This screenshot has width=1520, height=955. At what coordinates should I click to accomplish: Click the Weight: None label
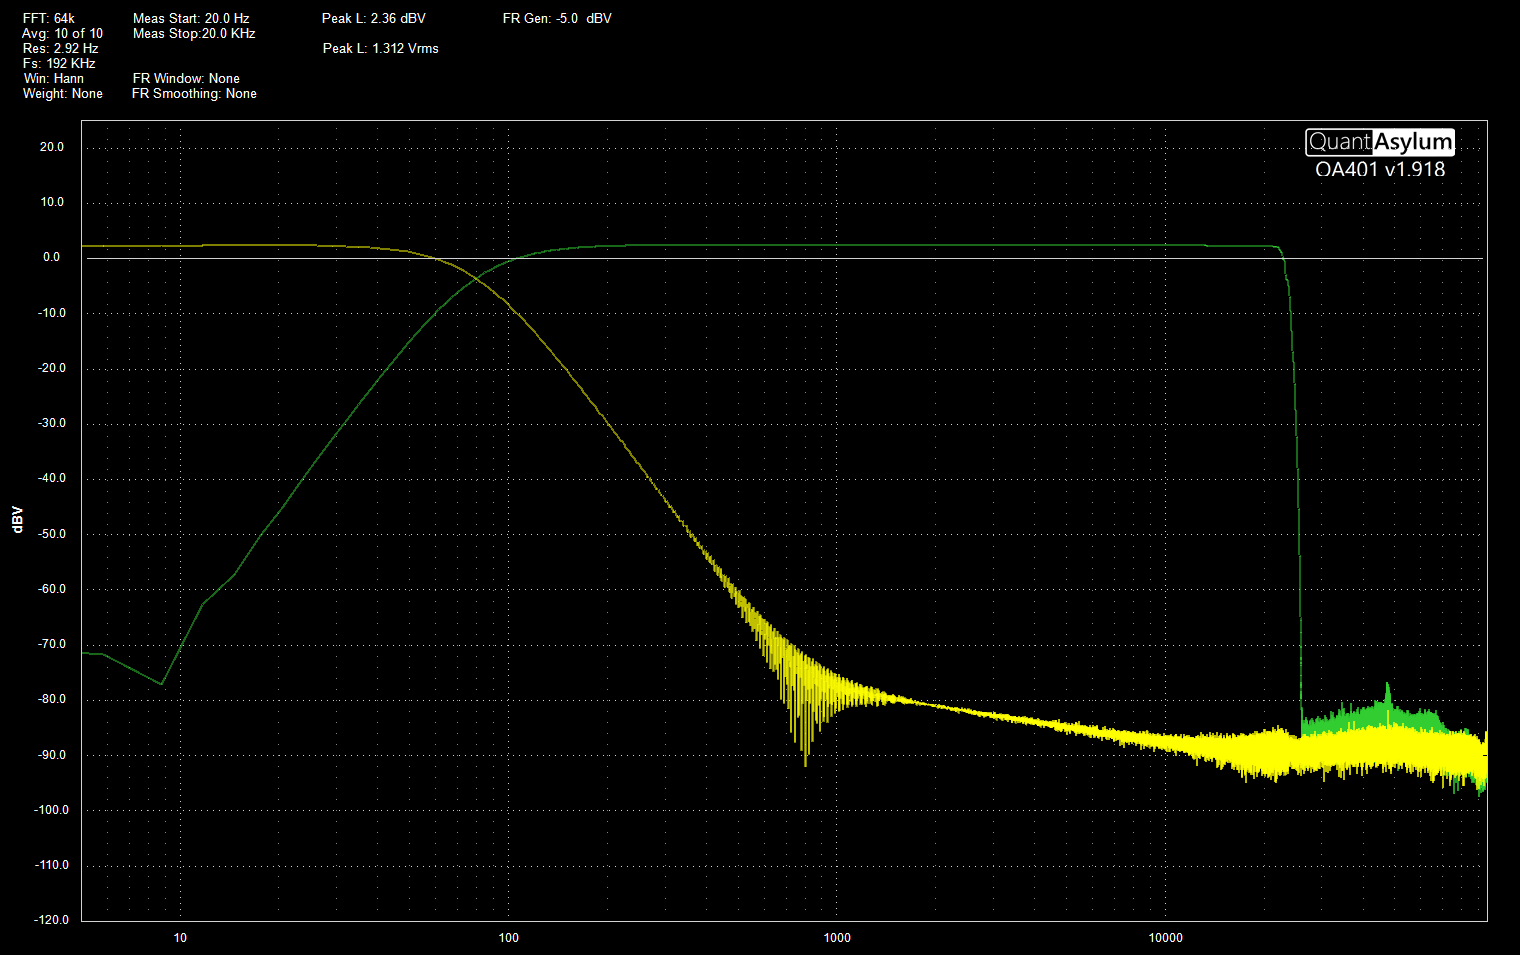[63, 93]
